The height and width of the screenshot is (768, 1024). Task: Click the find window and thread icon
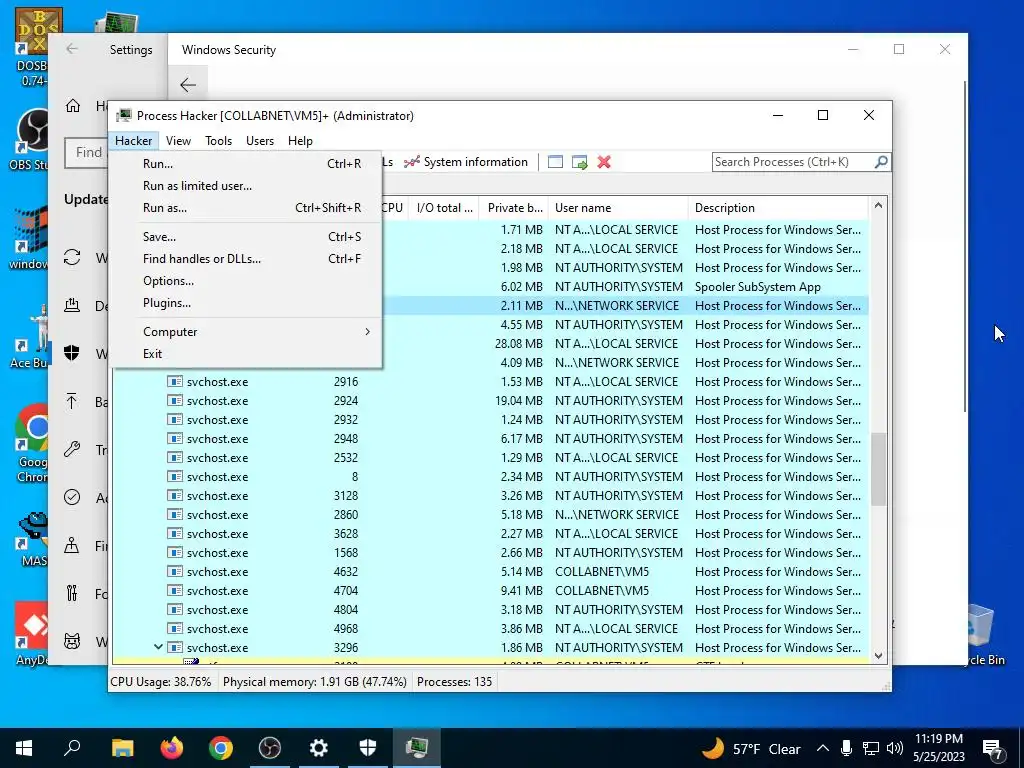[579, 162]
